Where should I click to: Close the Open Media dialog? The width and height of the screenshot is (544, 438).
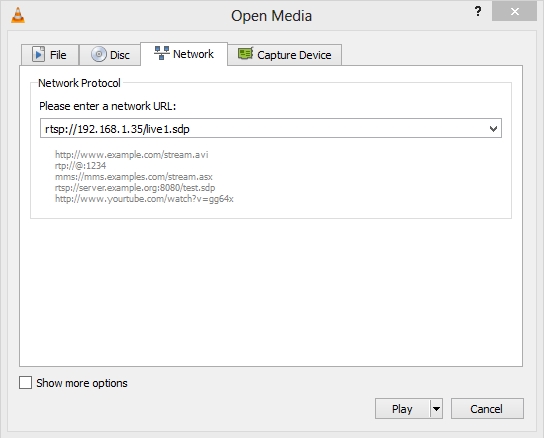[x=515, y=11]
